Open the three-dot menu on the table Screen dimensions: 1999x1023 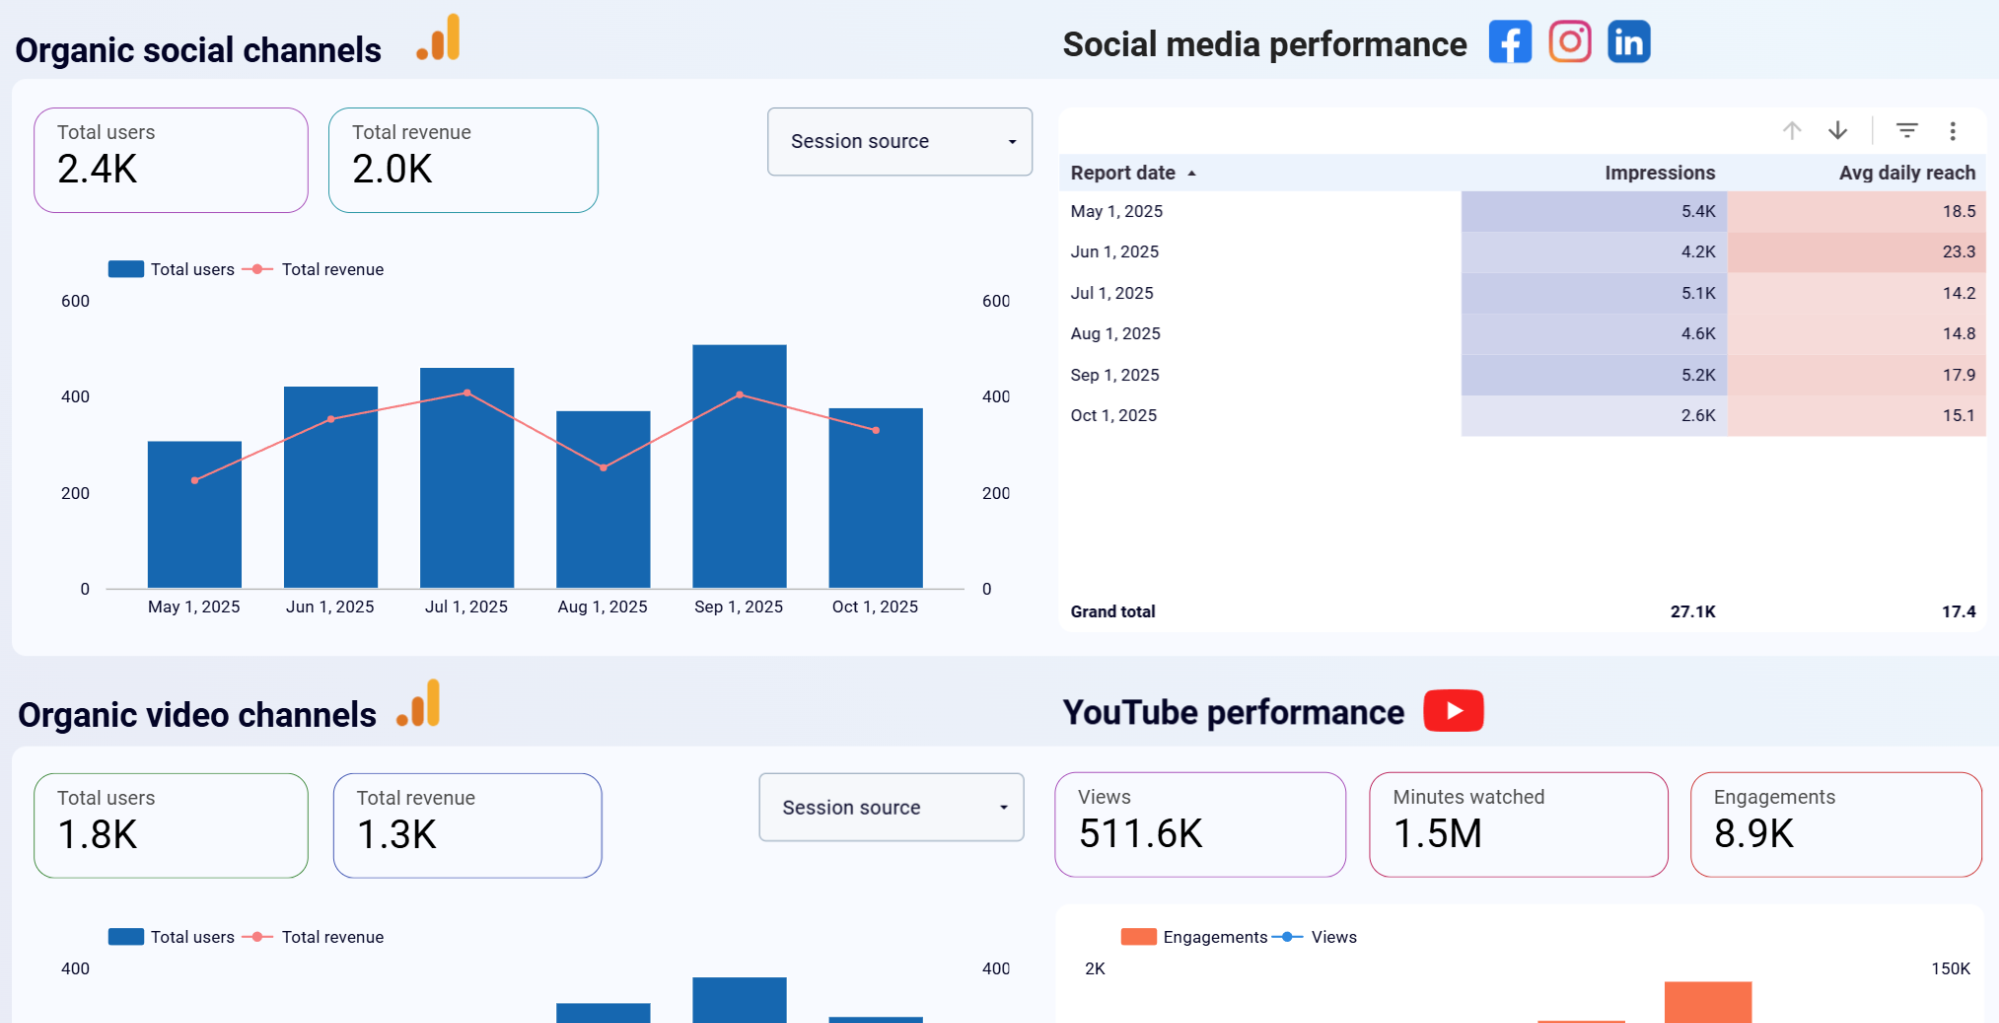[x=1952, y=130]
